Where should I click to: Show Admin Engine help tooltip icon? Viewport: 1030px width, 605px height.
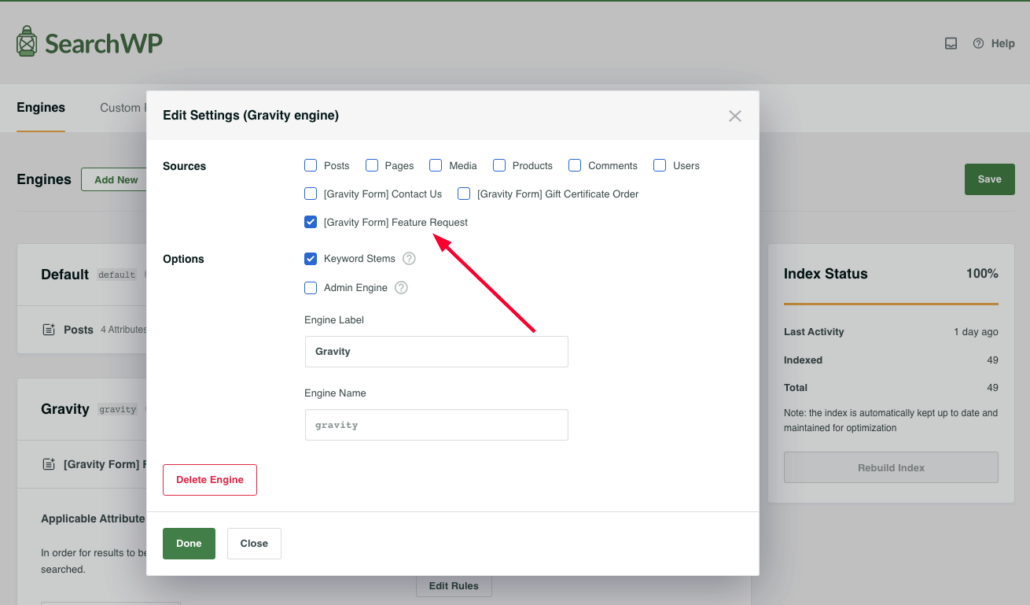pos(401,288)
